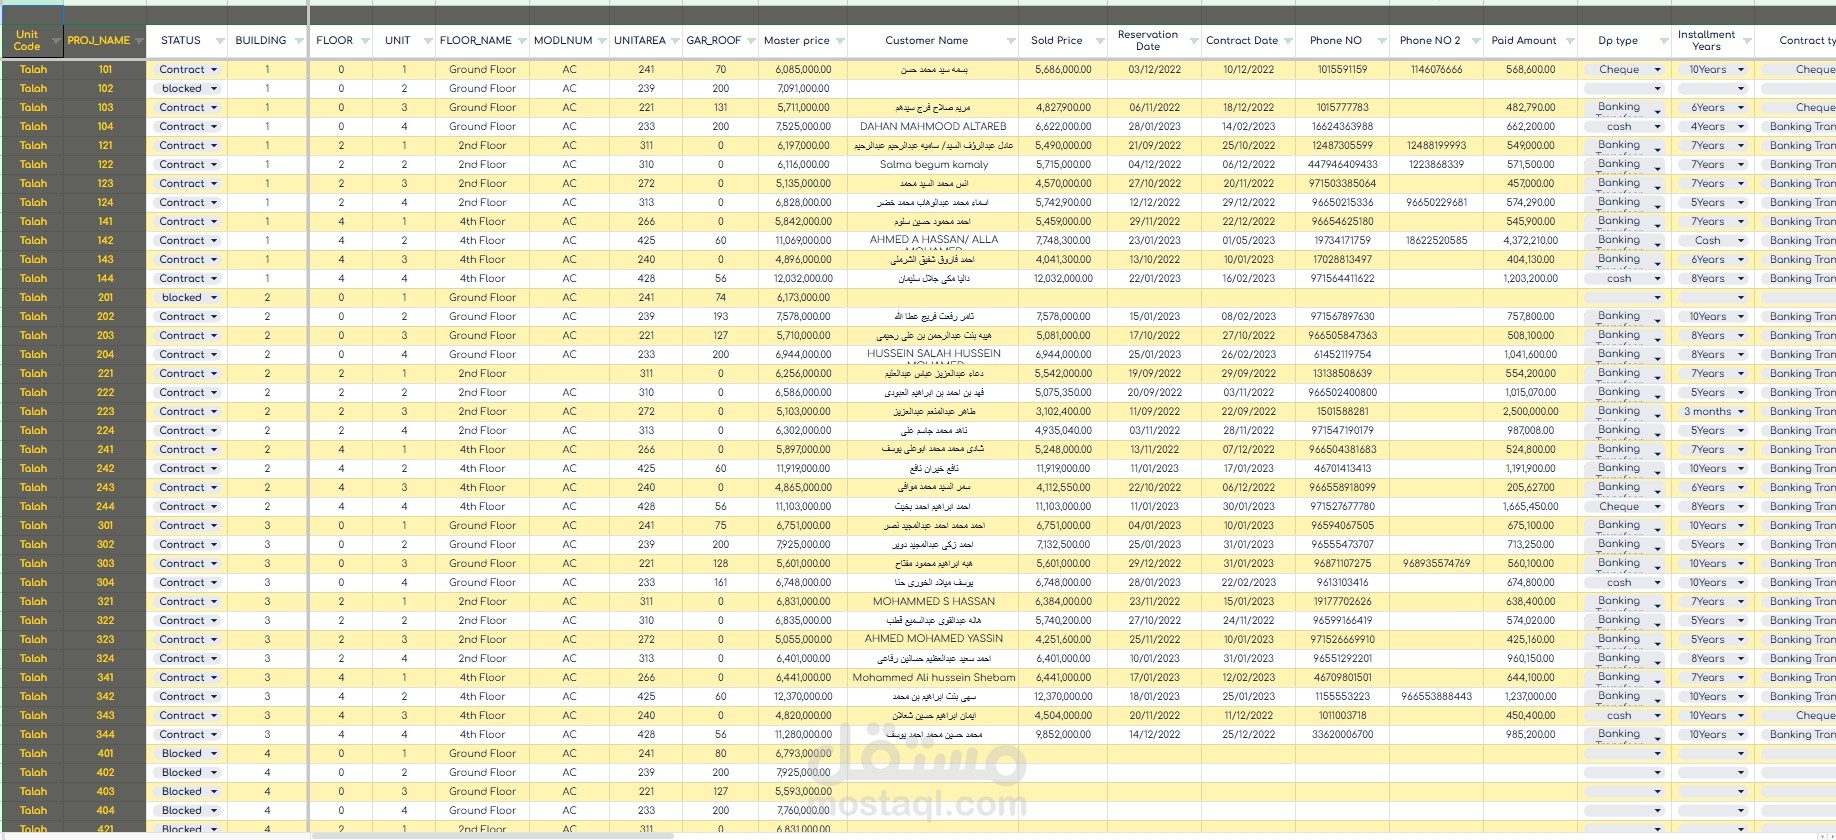Image resolution: width=1836 pixels, height=840 pixels.
Task: Open the filter icon on Customer Name header
Action: pyautogui.click(x=1010, y=41)
